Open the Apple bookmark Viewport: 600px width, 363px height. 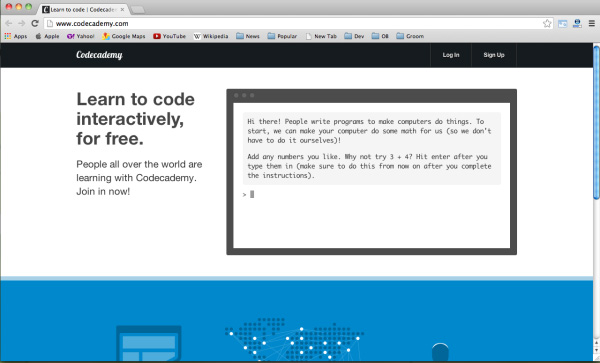tap(47, 36)
